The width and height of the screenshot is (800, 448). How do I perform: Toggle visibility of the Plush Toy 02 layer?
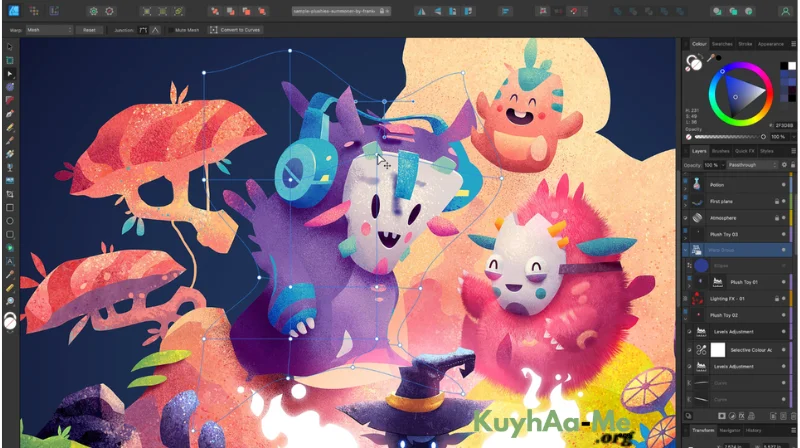pyautogui.click(x=784, y=315)
